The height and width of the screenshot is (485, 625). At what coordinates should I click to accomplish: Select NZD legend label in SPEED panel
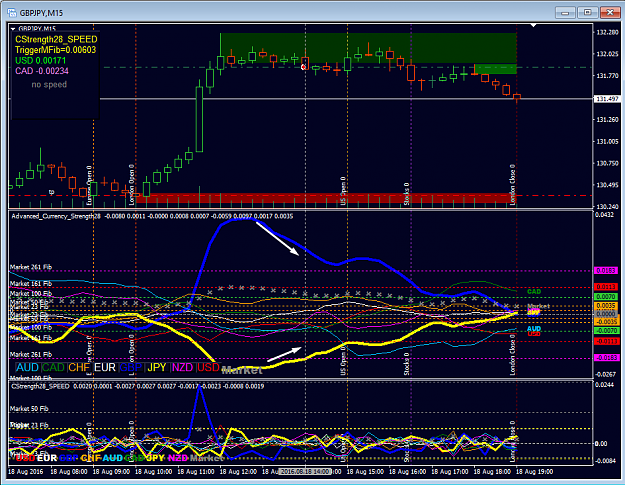178,458
